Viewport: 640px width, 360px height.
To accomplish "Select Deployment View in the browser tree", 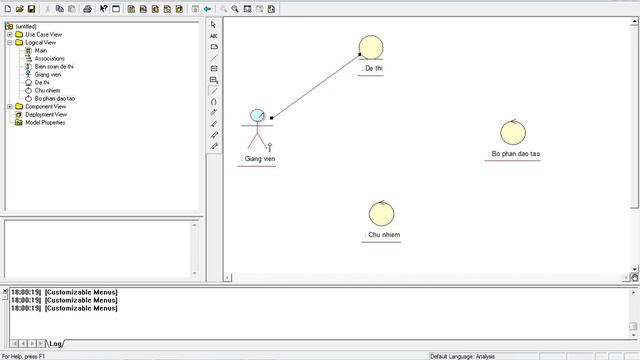I will coord(46,115).
